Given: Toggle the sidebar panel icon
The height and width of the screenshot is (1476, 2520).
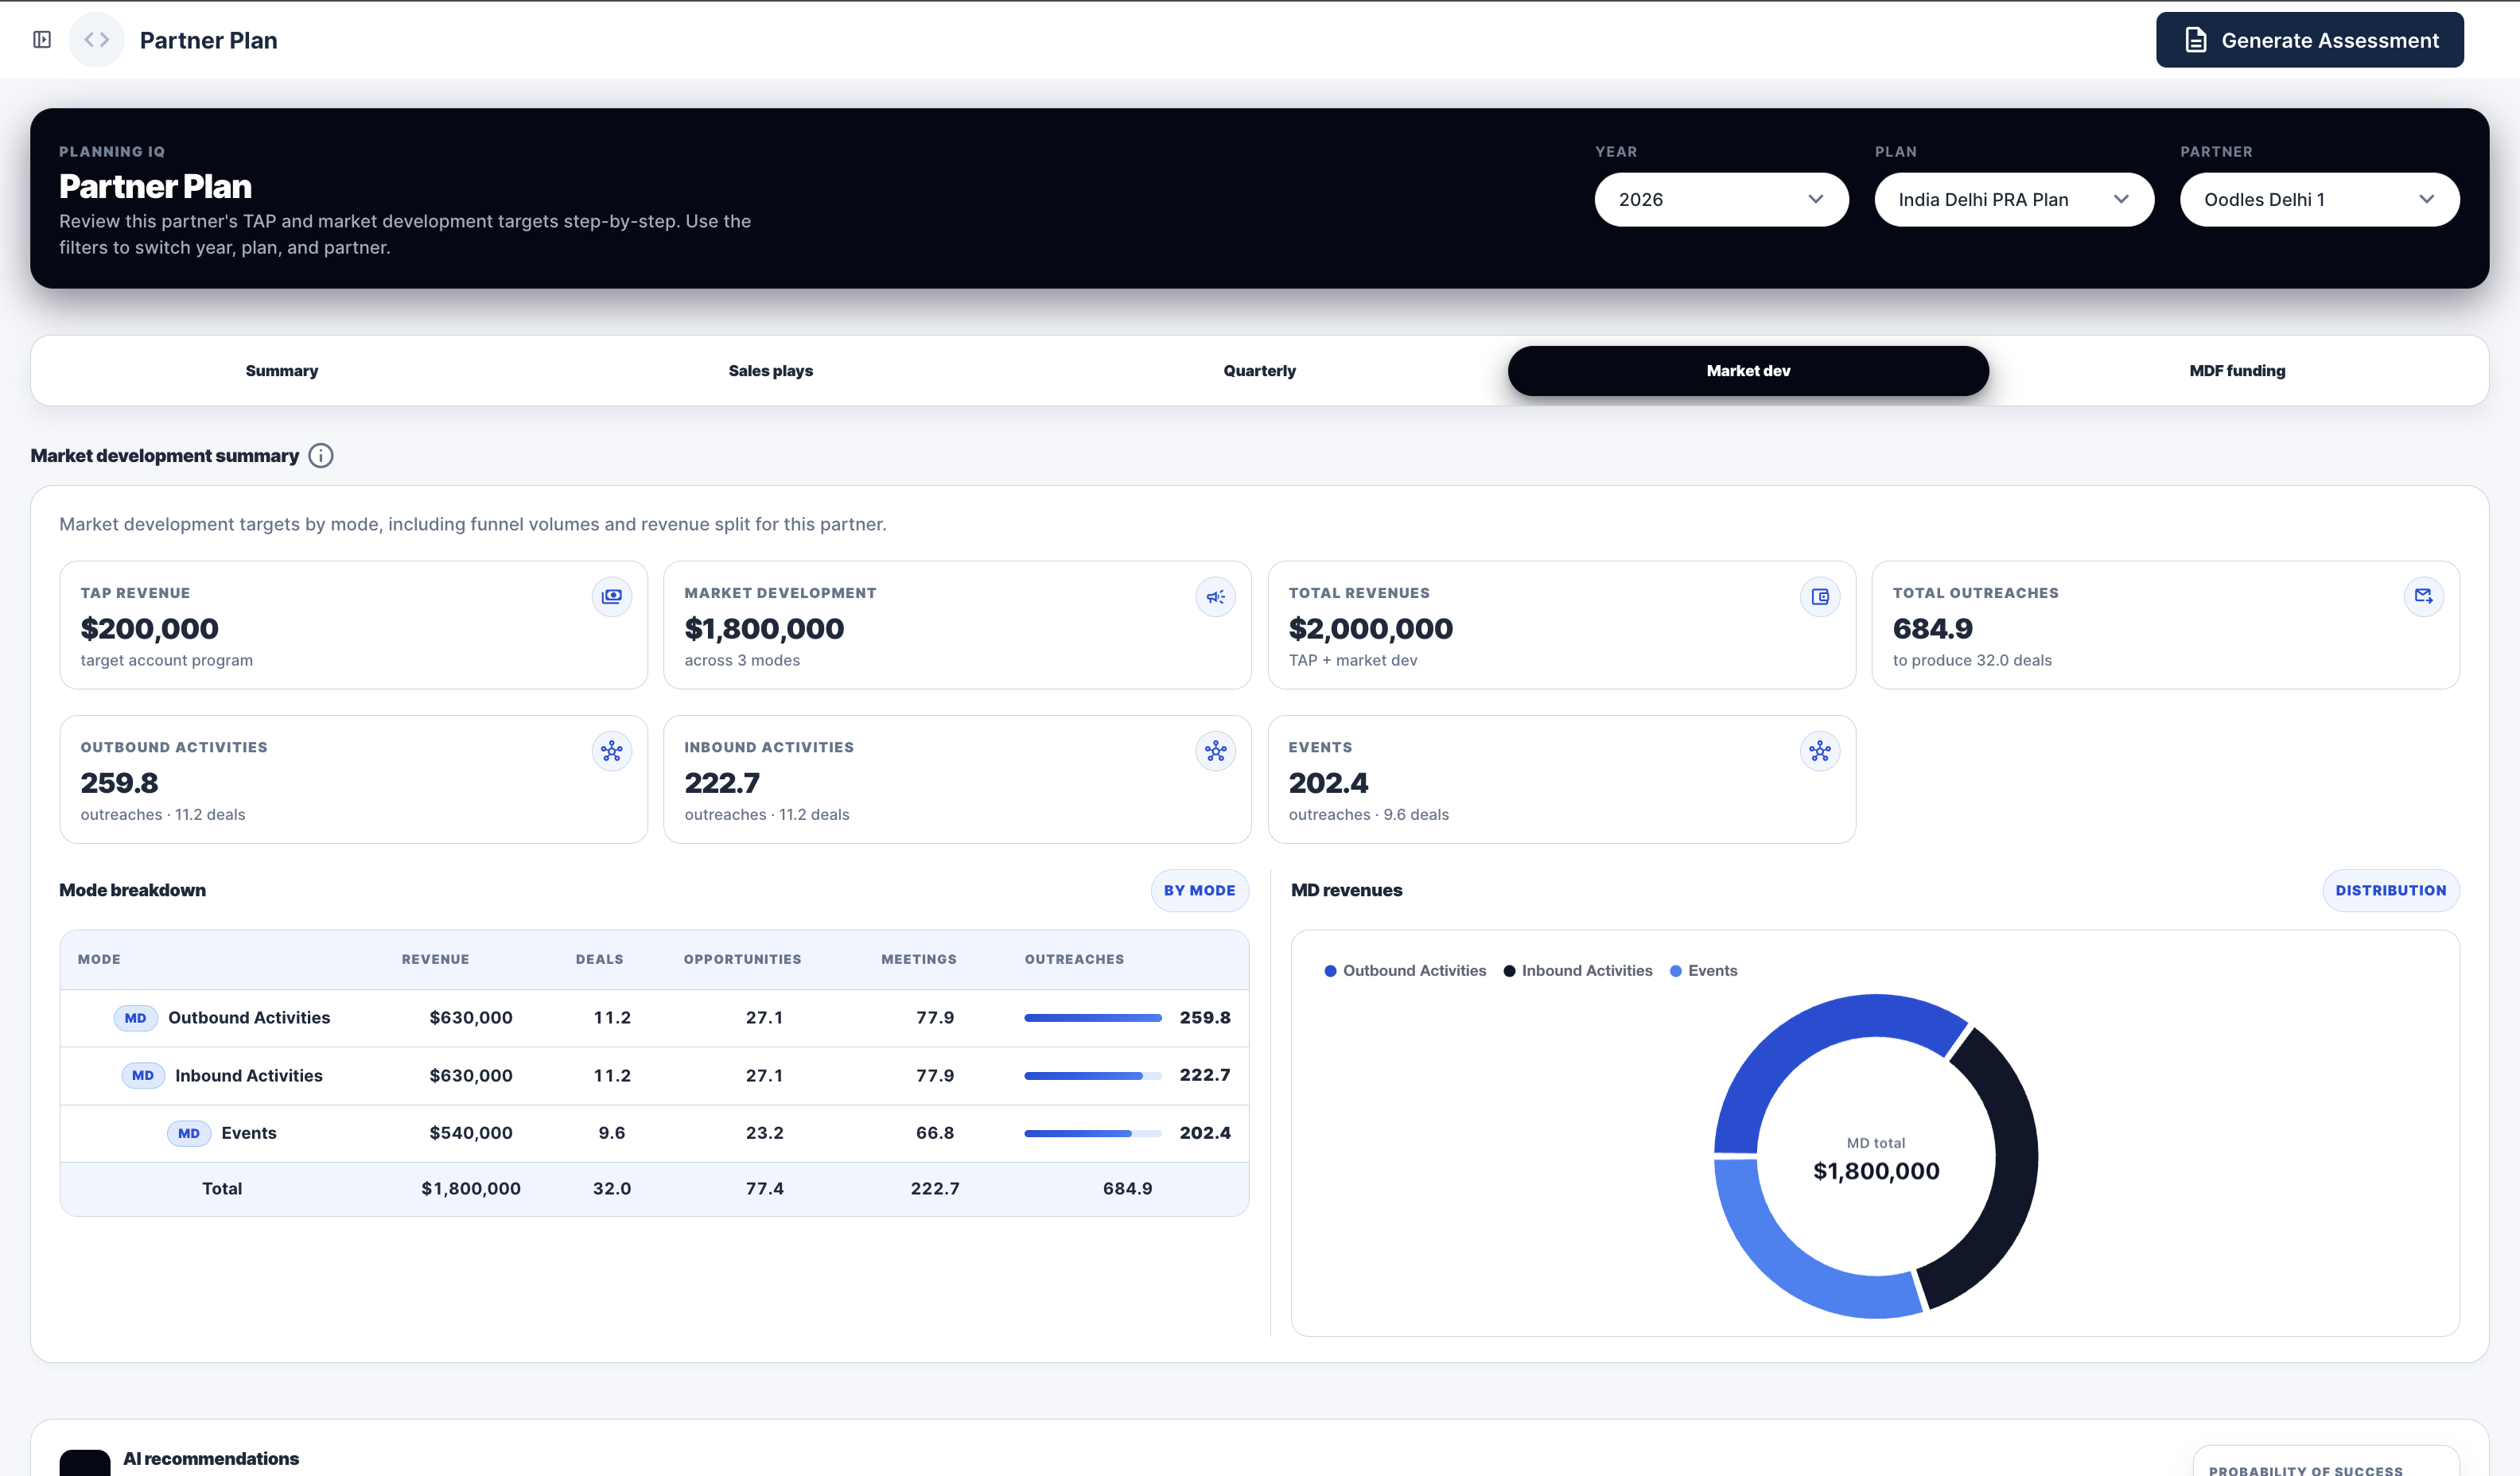Looking at the screenshot, I should [42, 40].
